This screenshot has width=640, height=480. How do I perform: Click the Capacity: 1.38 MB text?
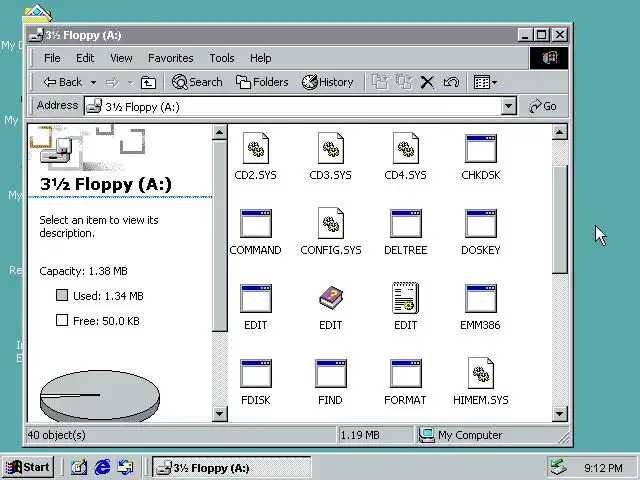[x=84, y=271]
